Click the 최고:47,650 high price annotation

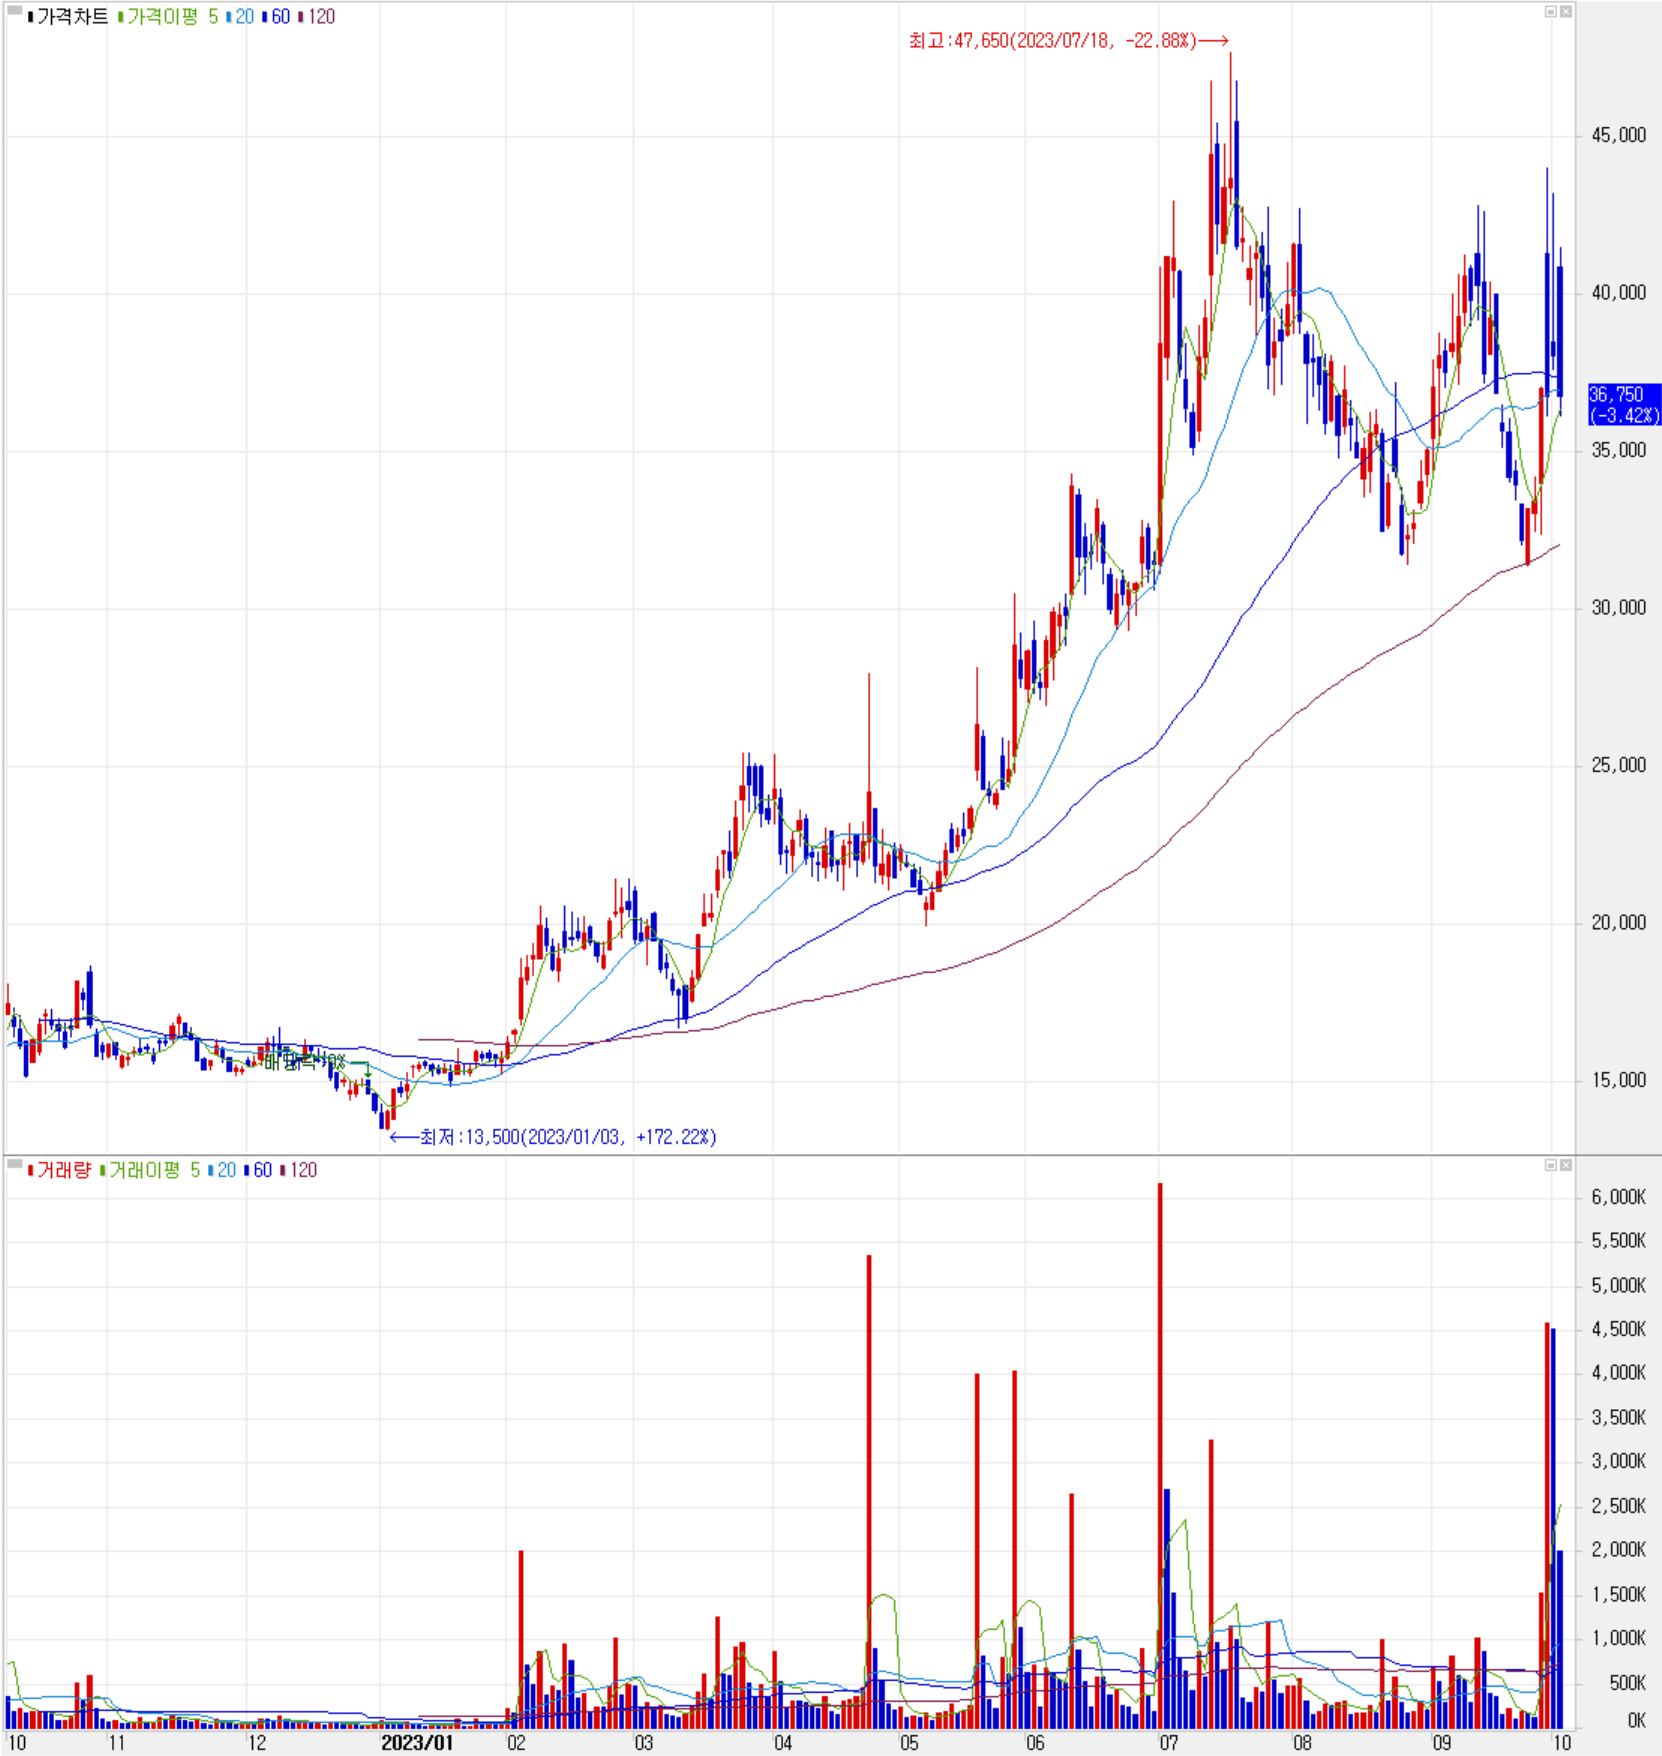point(1068,41)
